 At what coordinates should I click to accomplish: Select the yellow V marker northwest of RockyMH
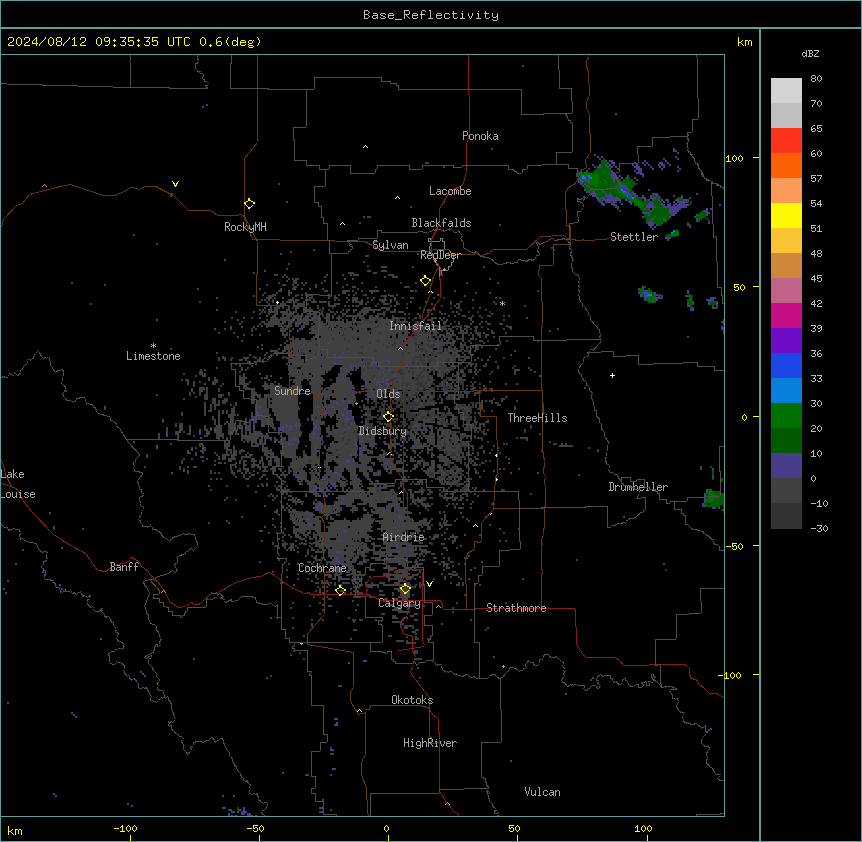(x=175, y=184)
